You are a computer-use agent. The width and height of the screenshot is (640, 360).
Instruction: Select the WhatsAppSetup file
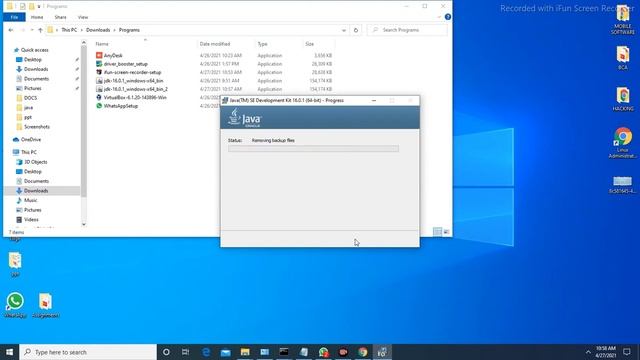point(117,106)
